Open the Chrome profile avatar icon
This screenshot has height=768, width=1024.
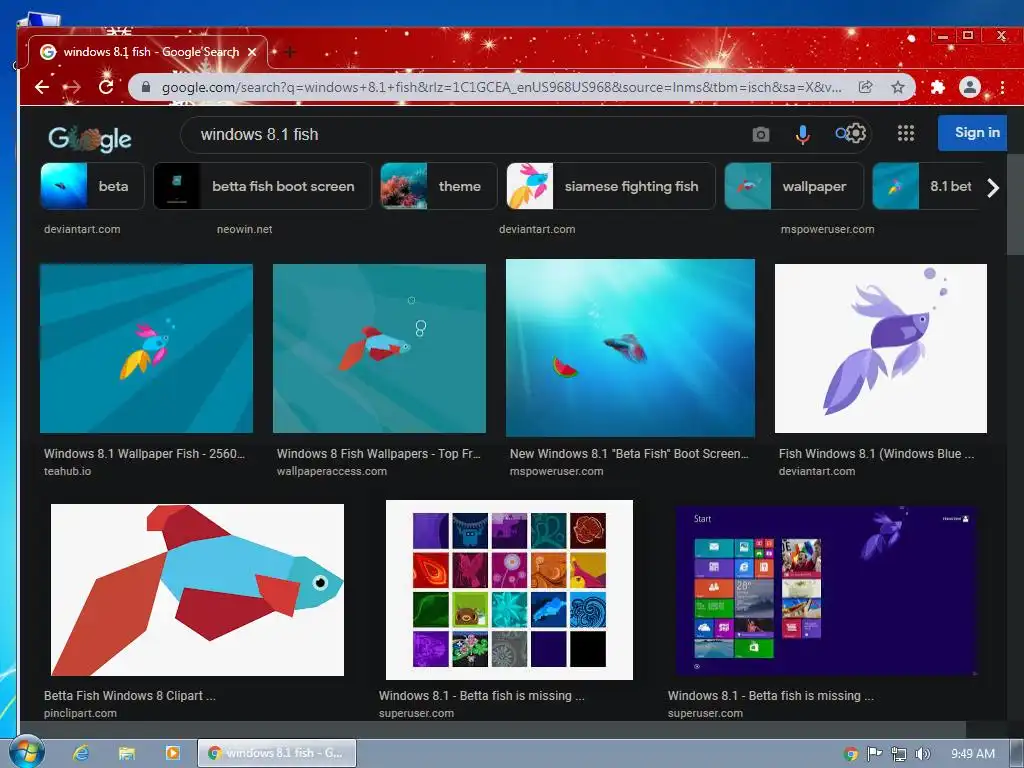970,87
